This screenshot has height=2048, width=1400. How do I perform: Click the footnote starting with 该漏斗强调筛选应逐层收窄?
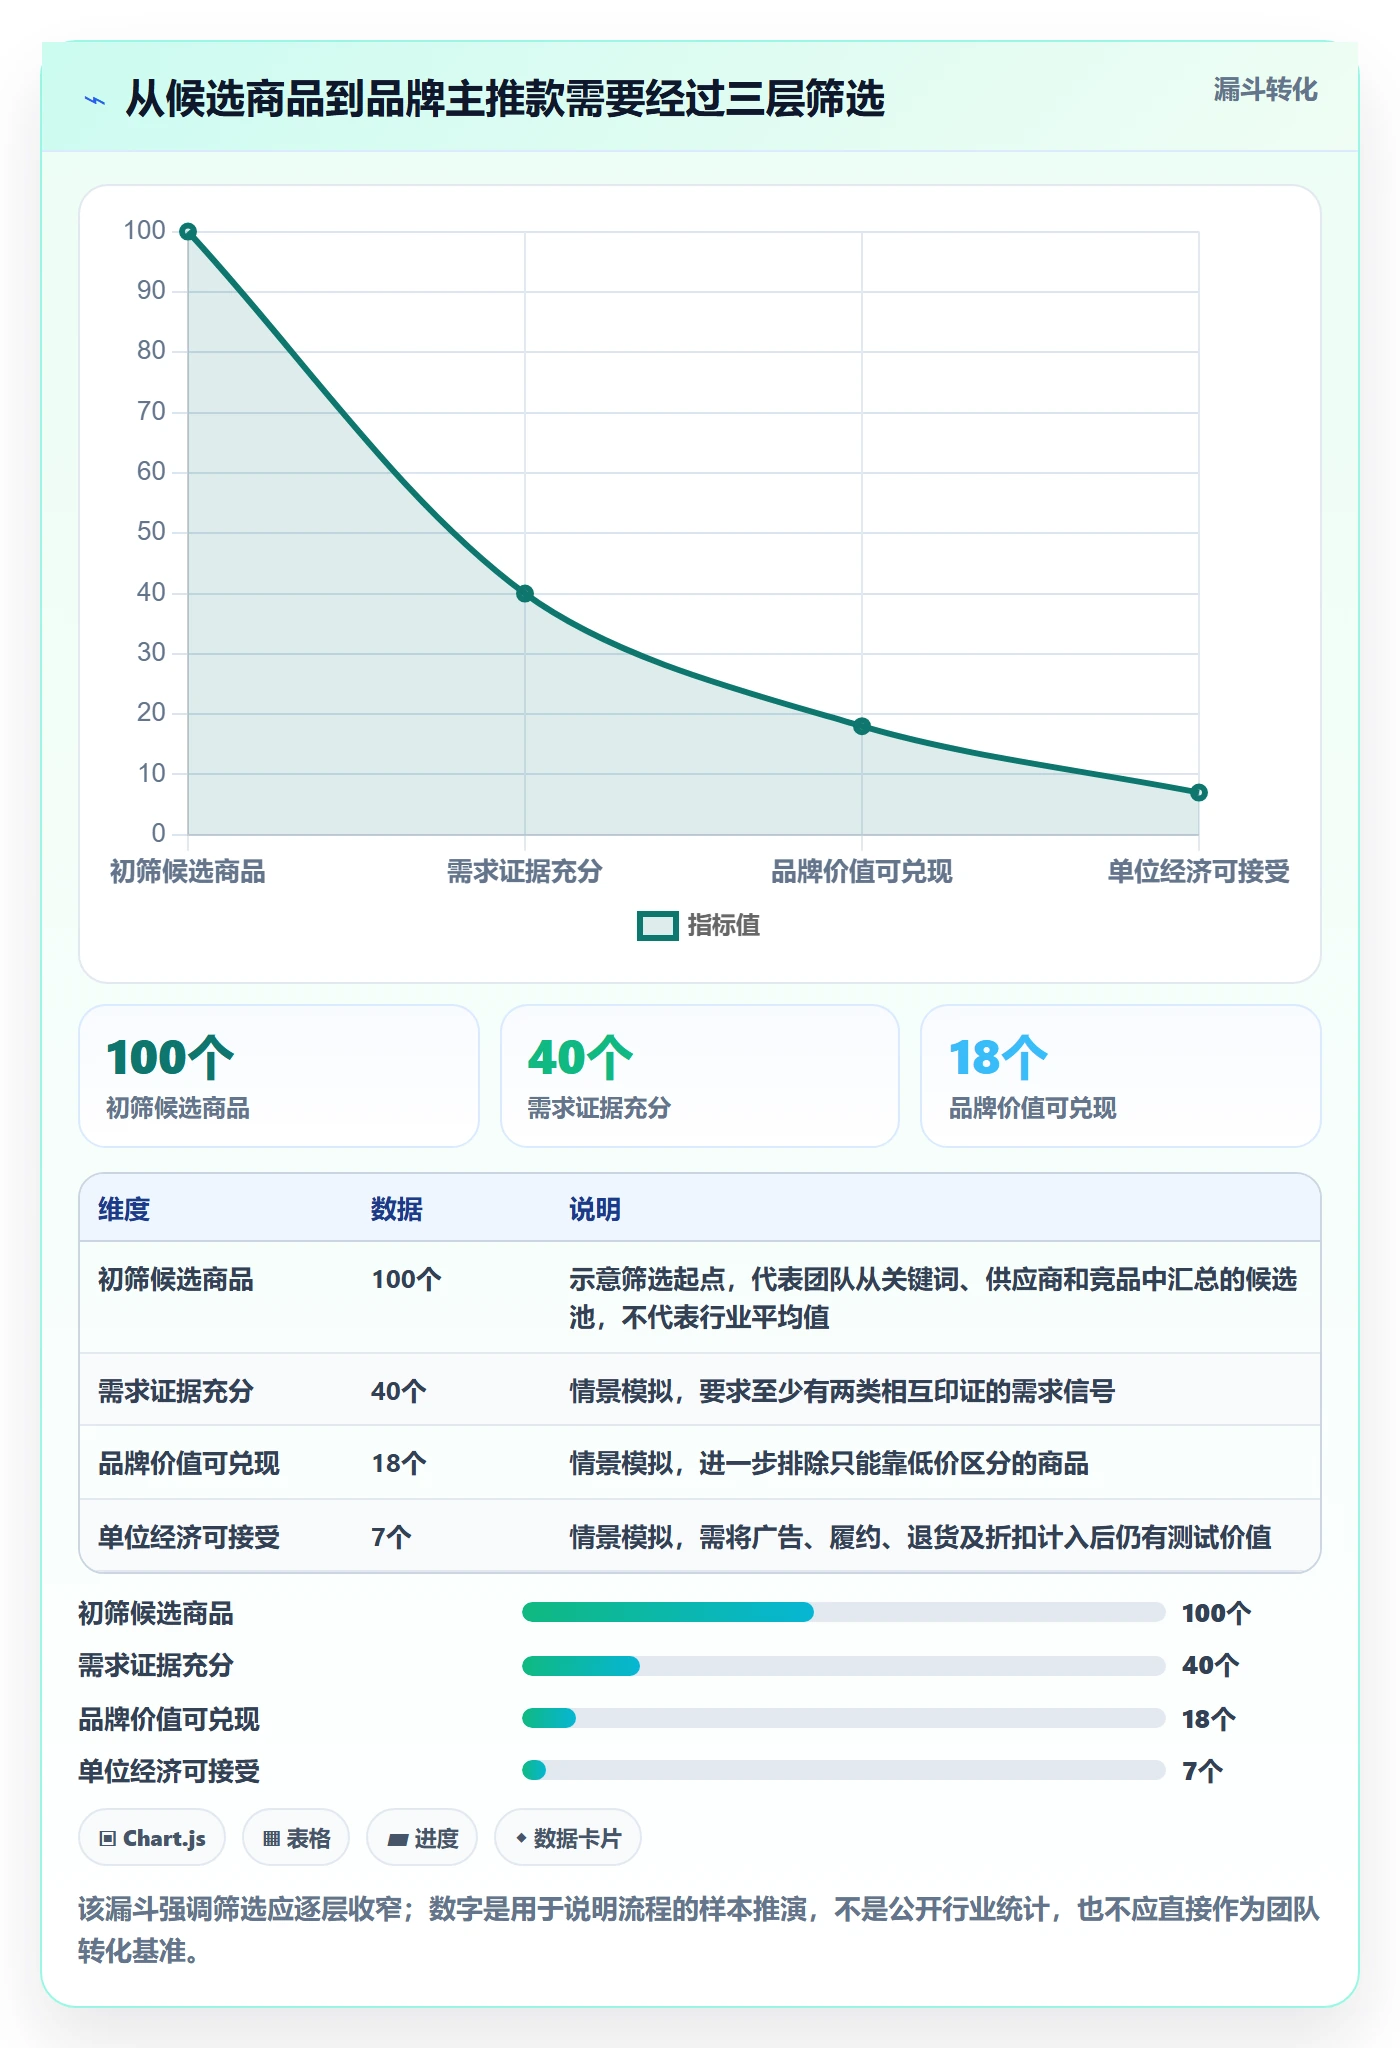699,1930
